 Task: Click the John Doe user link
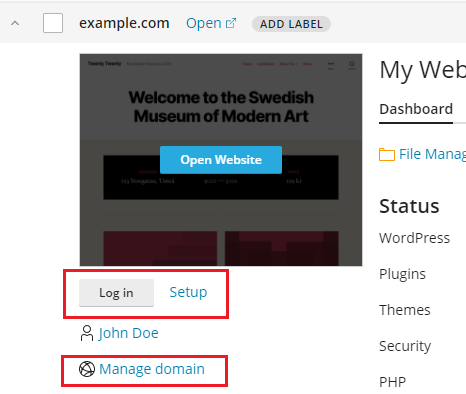click(128, 333)
